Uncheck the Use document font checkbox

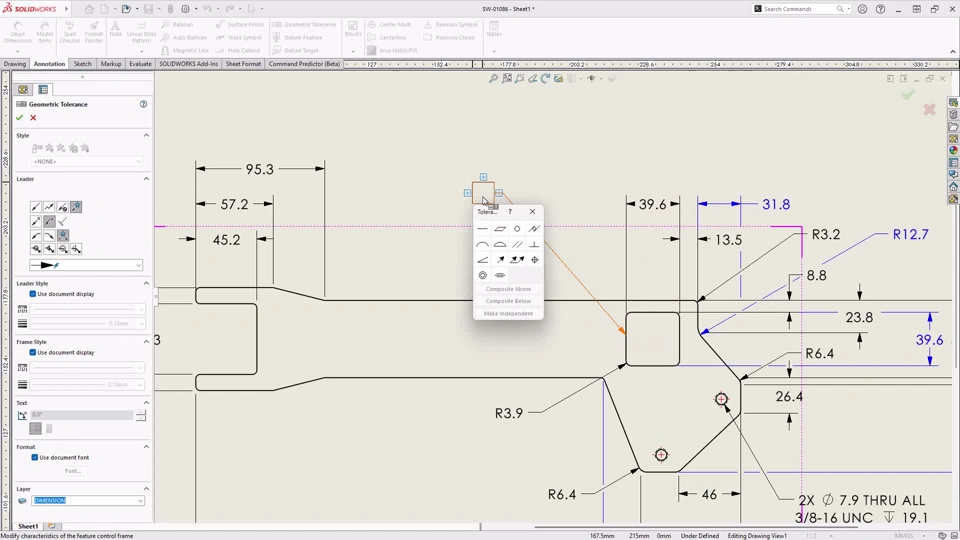35,457
